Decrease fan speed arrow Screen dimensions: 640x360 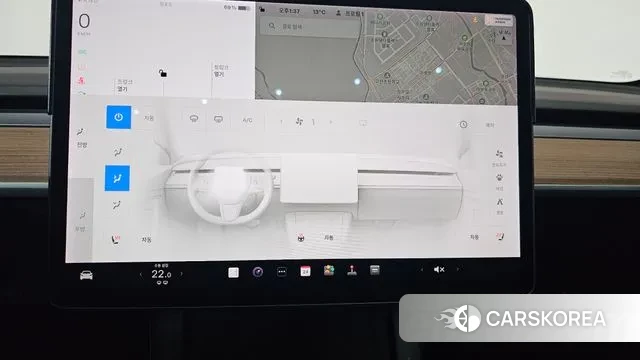click(281, 122)
